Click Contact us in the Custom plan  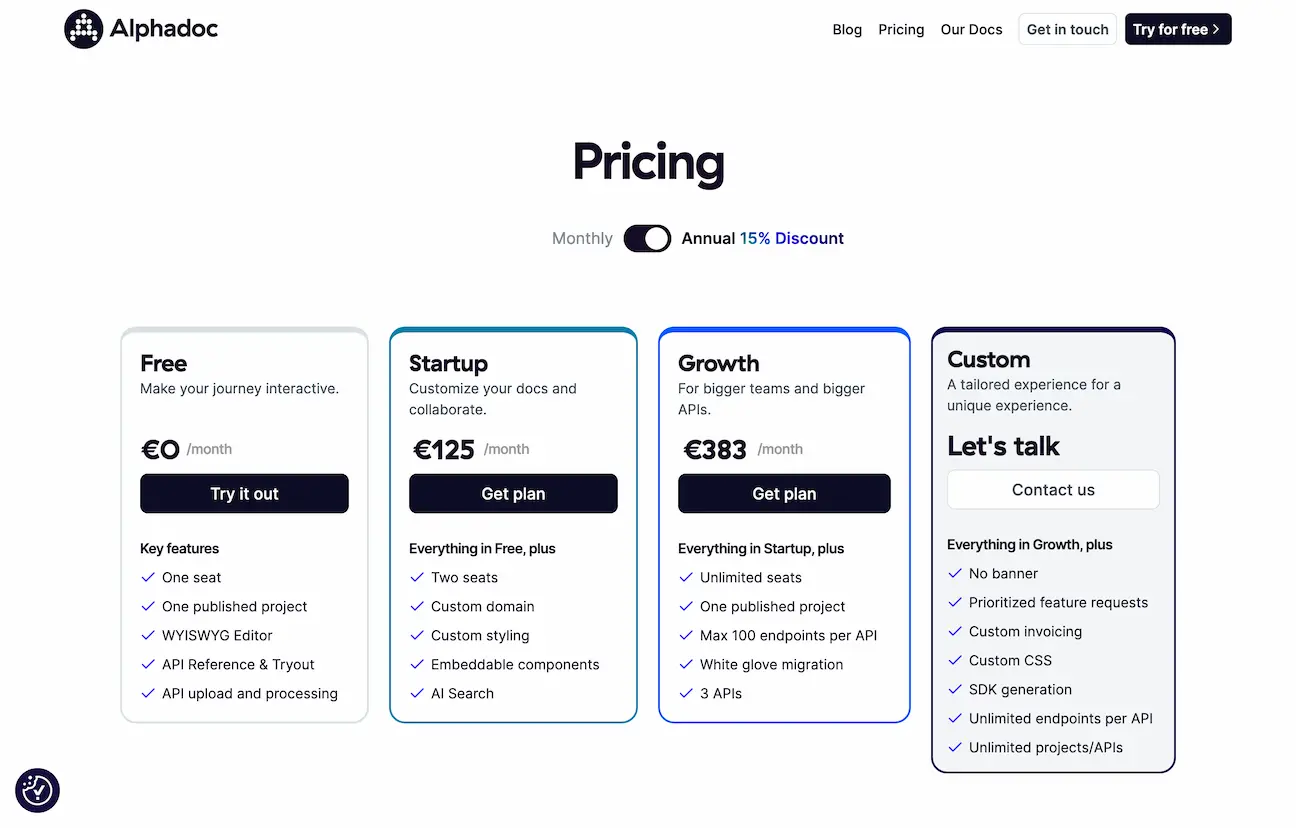pos(1052,489)
